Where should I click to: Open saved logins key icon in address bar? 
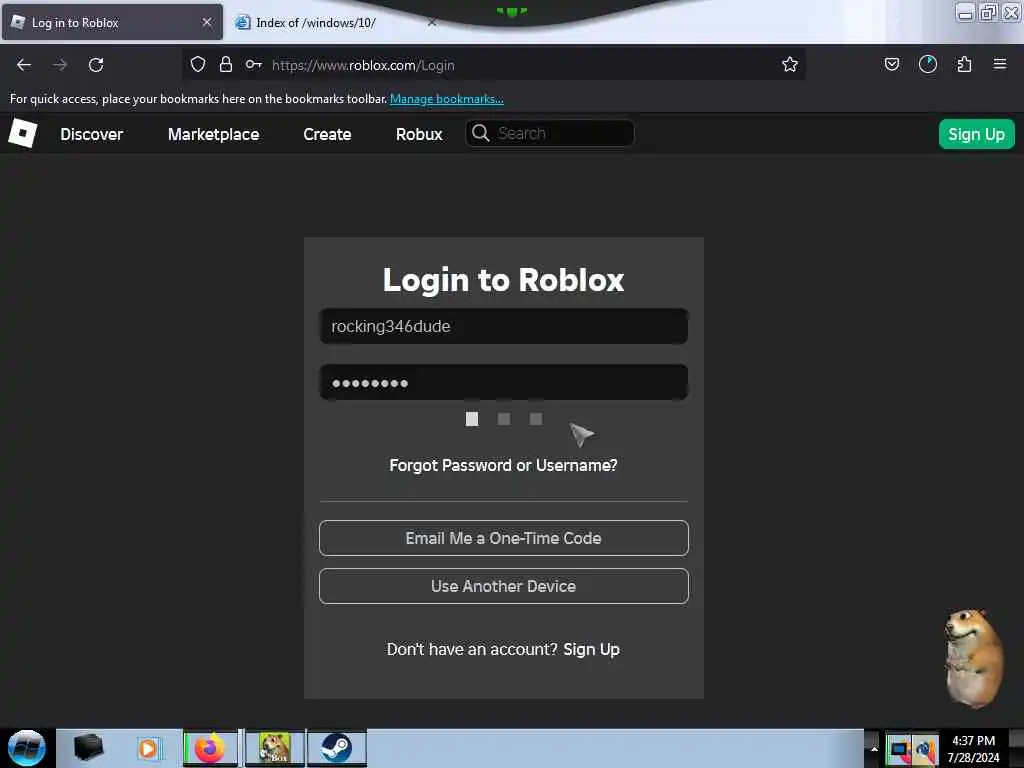point(253,64)
